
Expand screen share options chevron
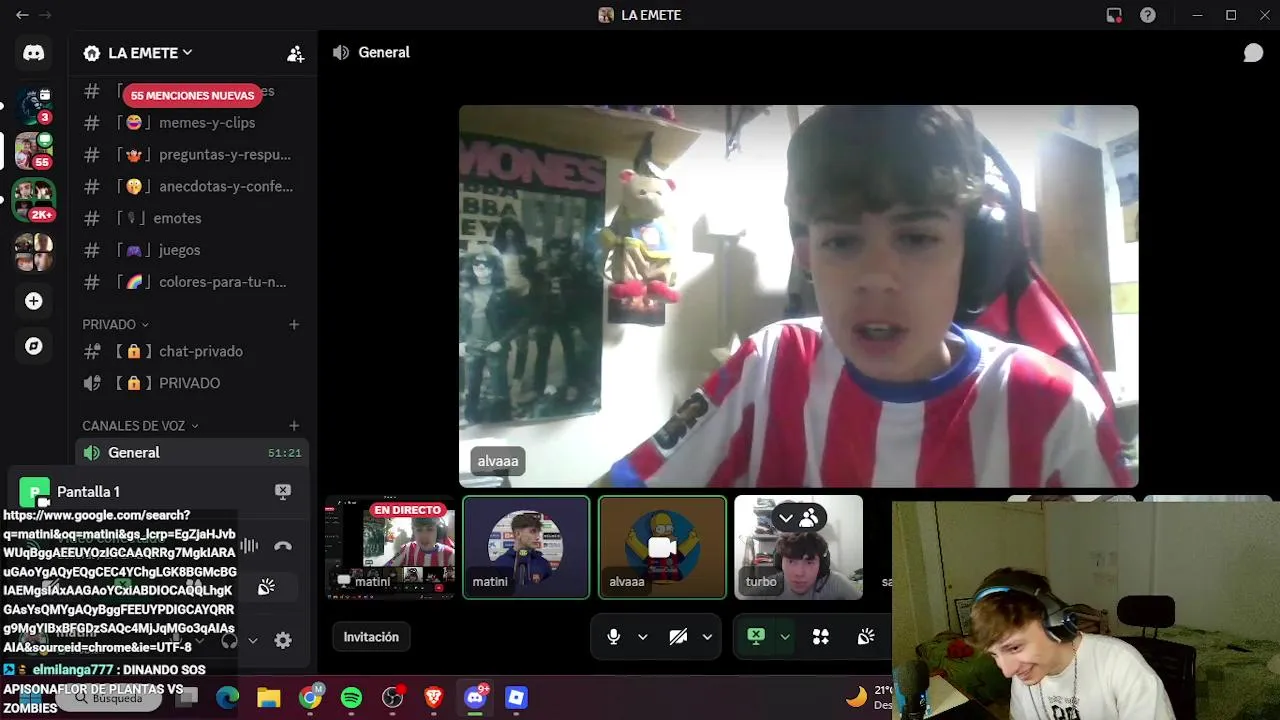pos(785,637)
